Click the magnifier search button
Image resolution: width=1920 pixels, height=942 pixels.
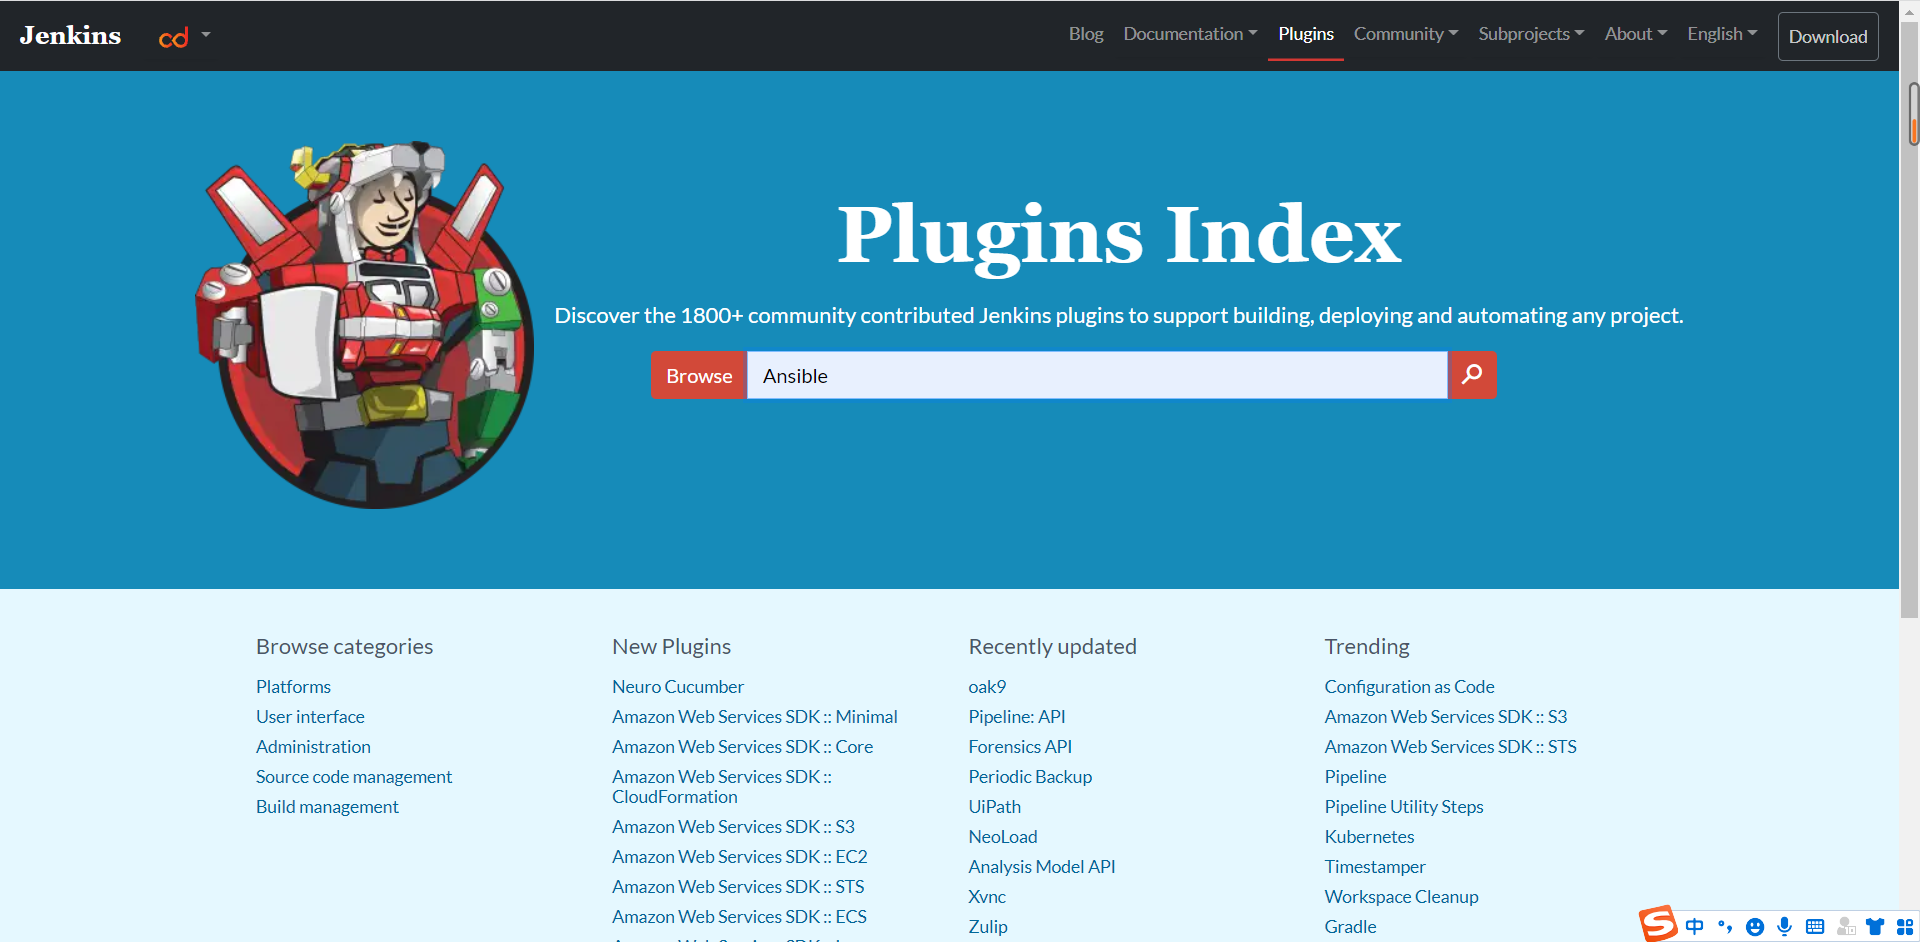pos(1472,375)
